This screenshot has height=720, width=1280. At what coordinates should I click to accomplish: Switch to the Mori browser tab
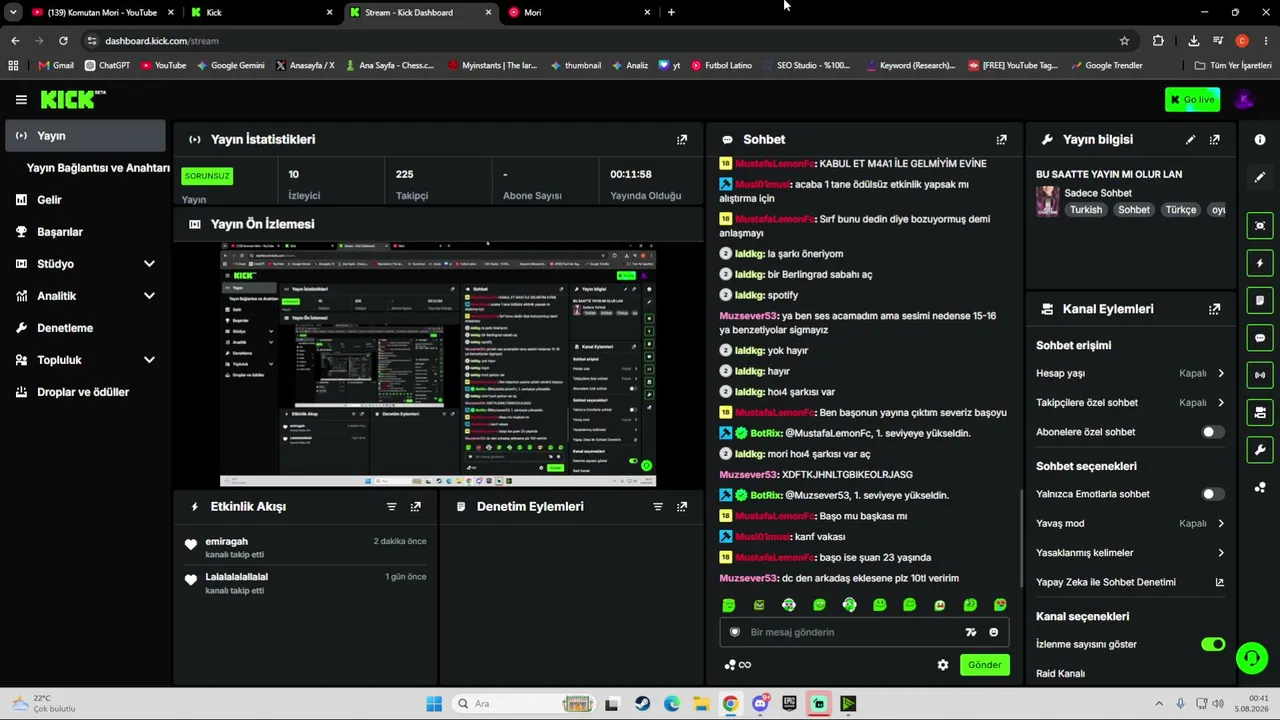579,12
